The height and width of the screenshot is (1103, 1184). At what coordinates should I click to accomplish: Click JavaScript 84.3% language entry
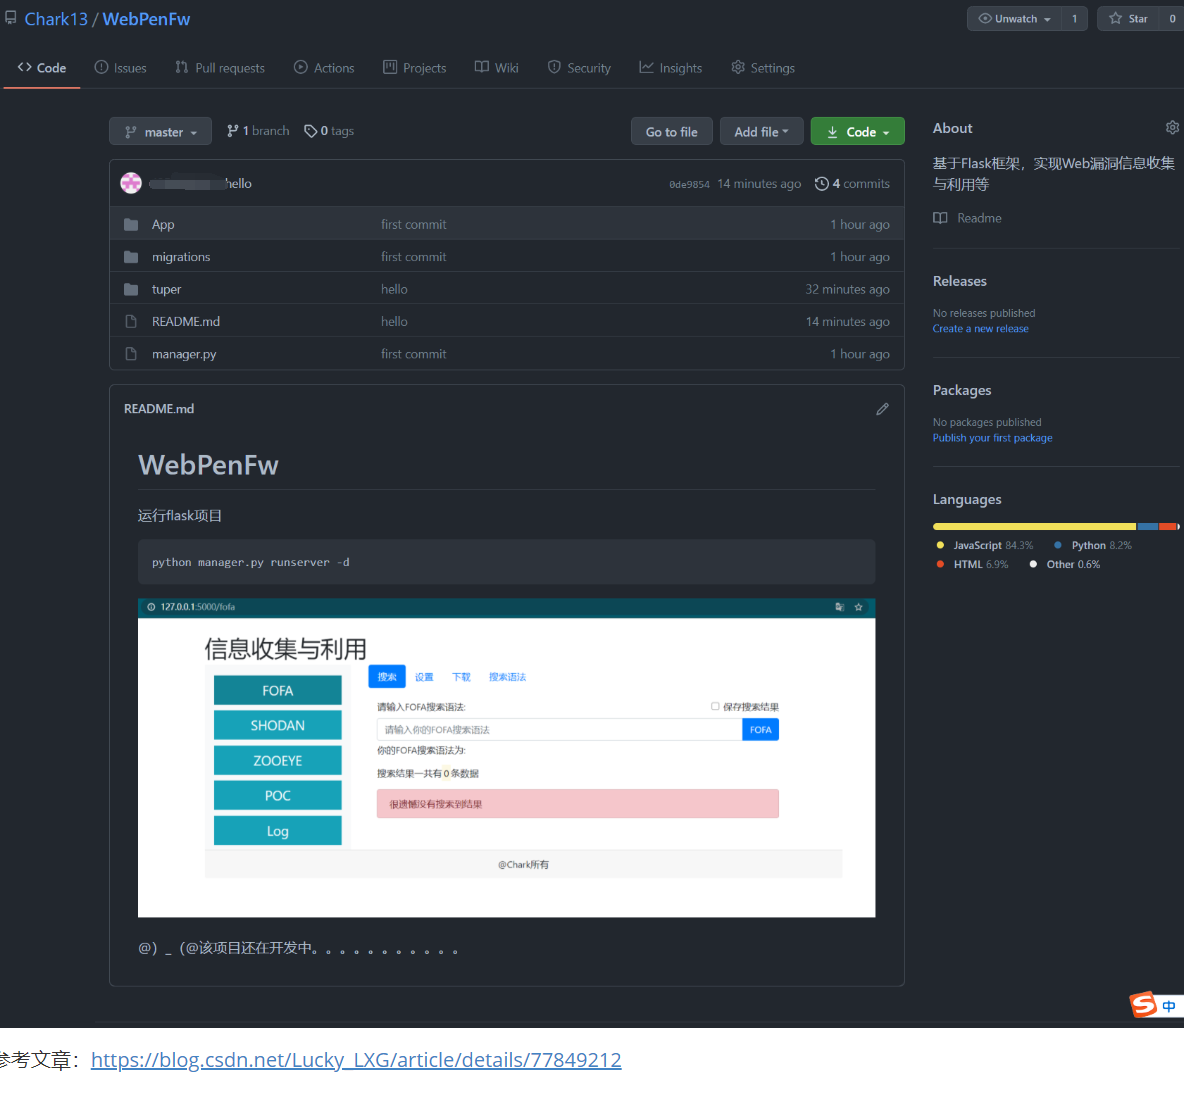point(985,545)
